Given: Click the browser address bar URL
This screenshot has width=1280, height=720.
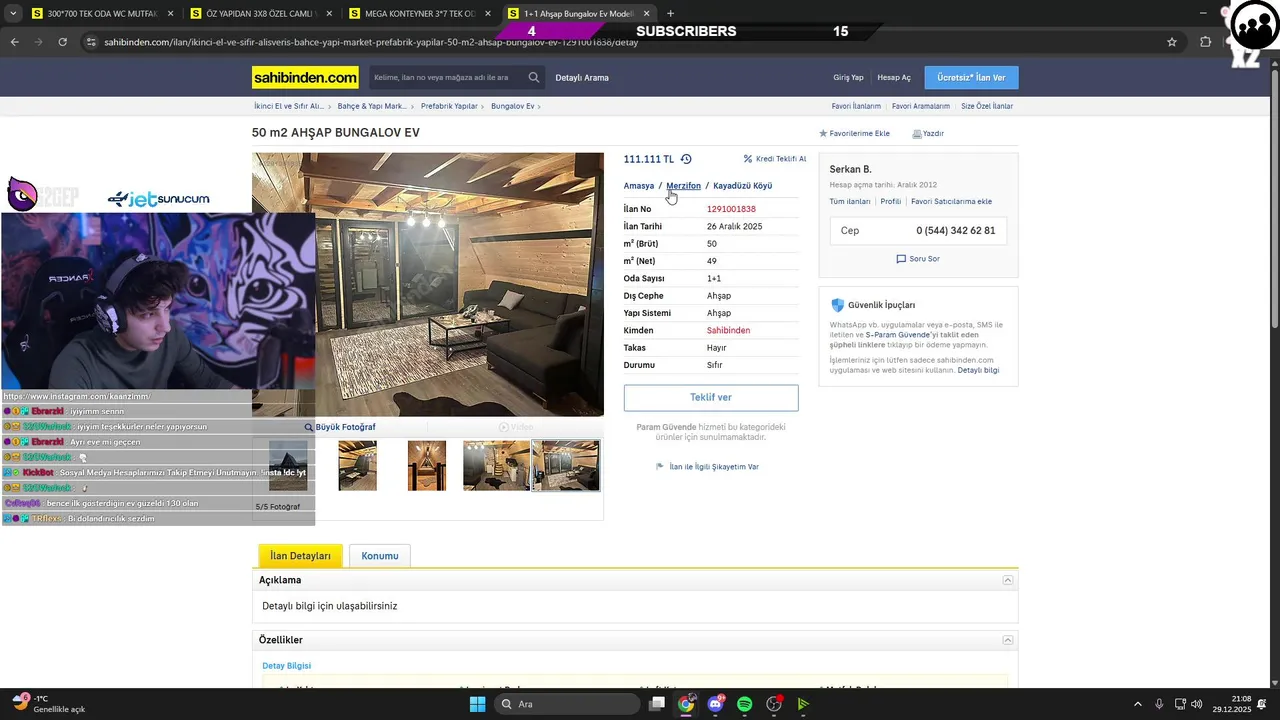Looking at the screenshot, I should pyautogui.click(x=371, y=42).
